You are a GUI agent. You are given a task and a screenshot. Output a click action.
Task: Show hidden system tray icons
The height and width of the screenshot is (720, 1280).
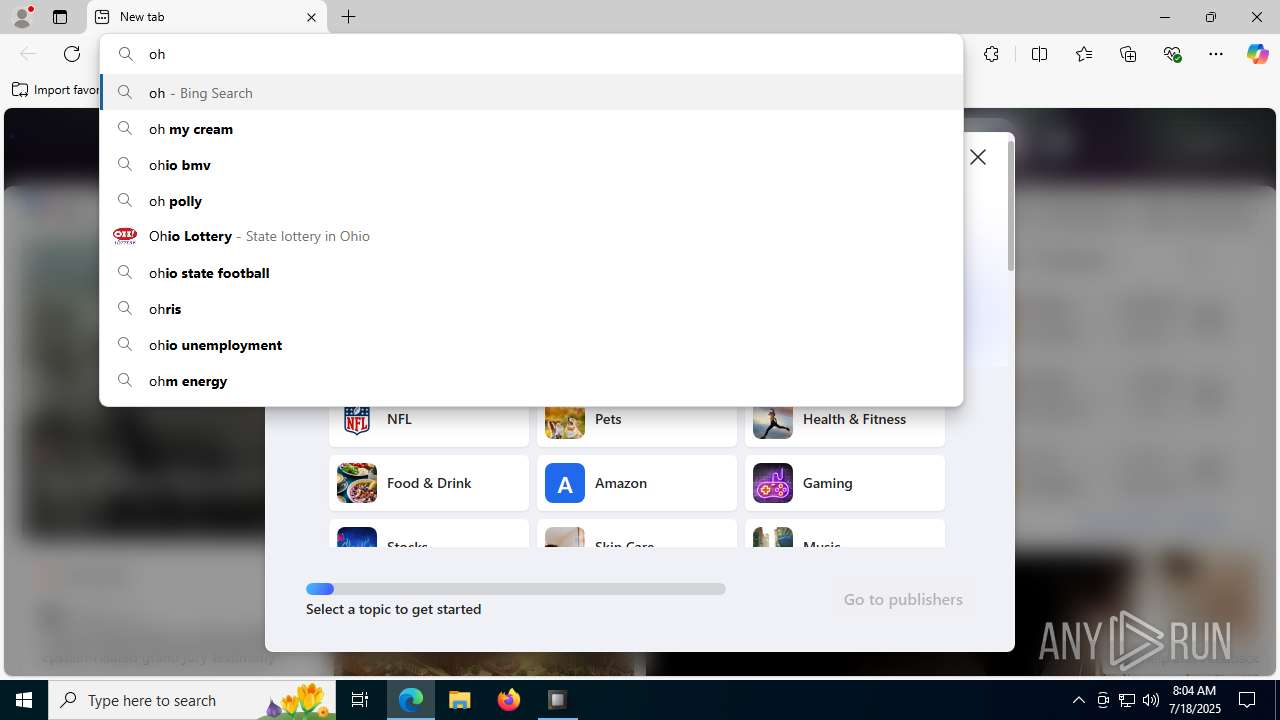(1078, 700)
